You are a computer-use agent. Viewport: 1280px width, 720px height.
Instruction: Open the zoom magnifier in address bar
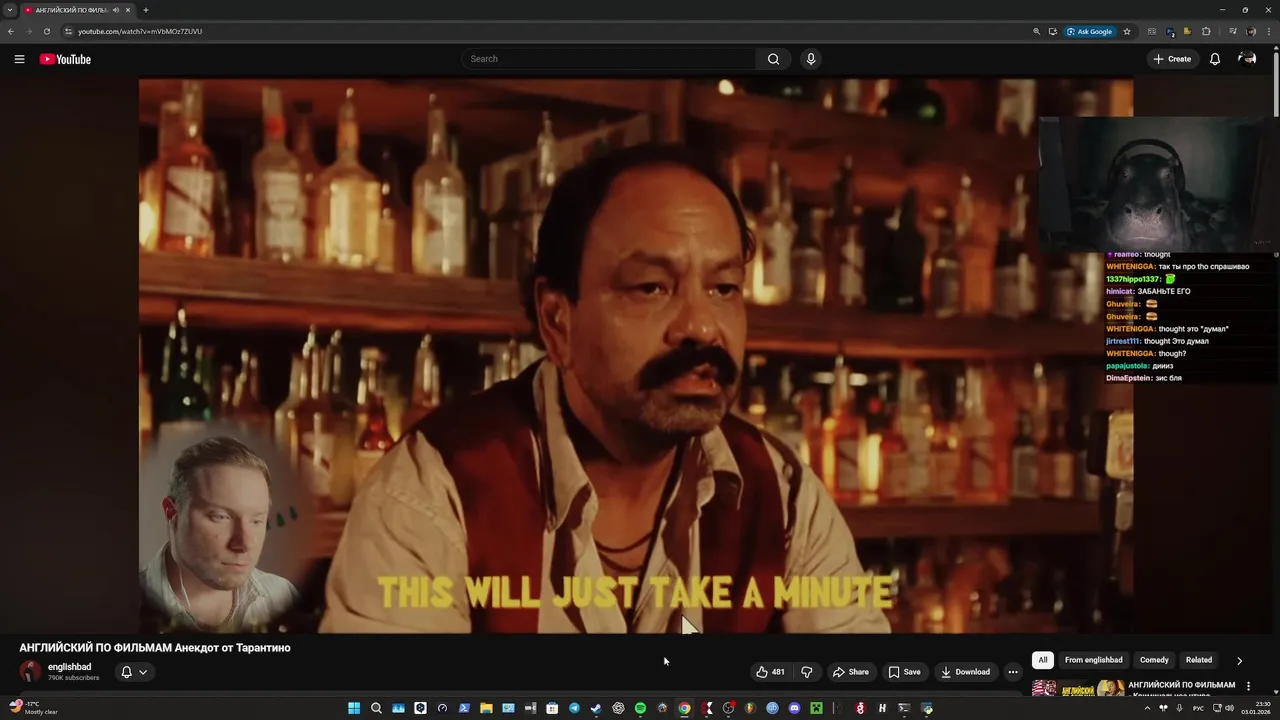tap(1037, 31)
